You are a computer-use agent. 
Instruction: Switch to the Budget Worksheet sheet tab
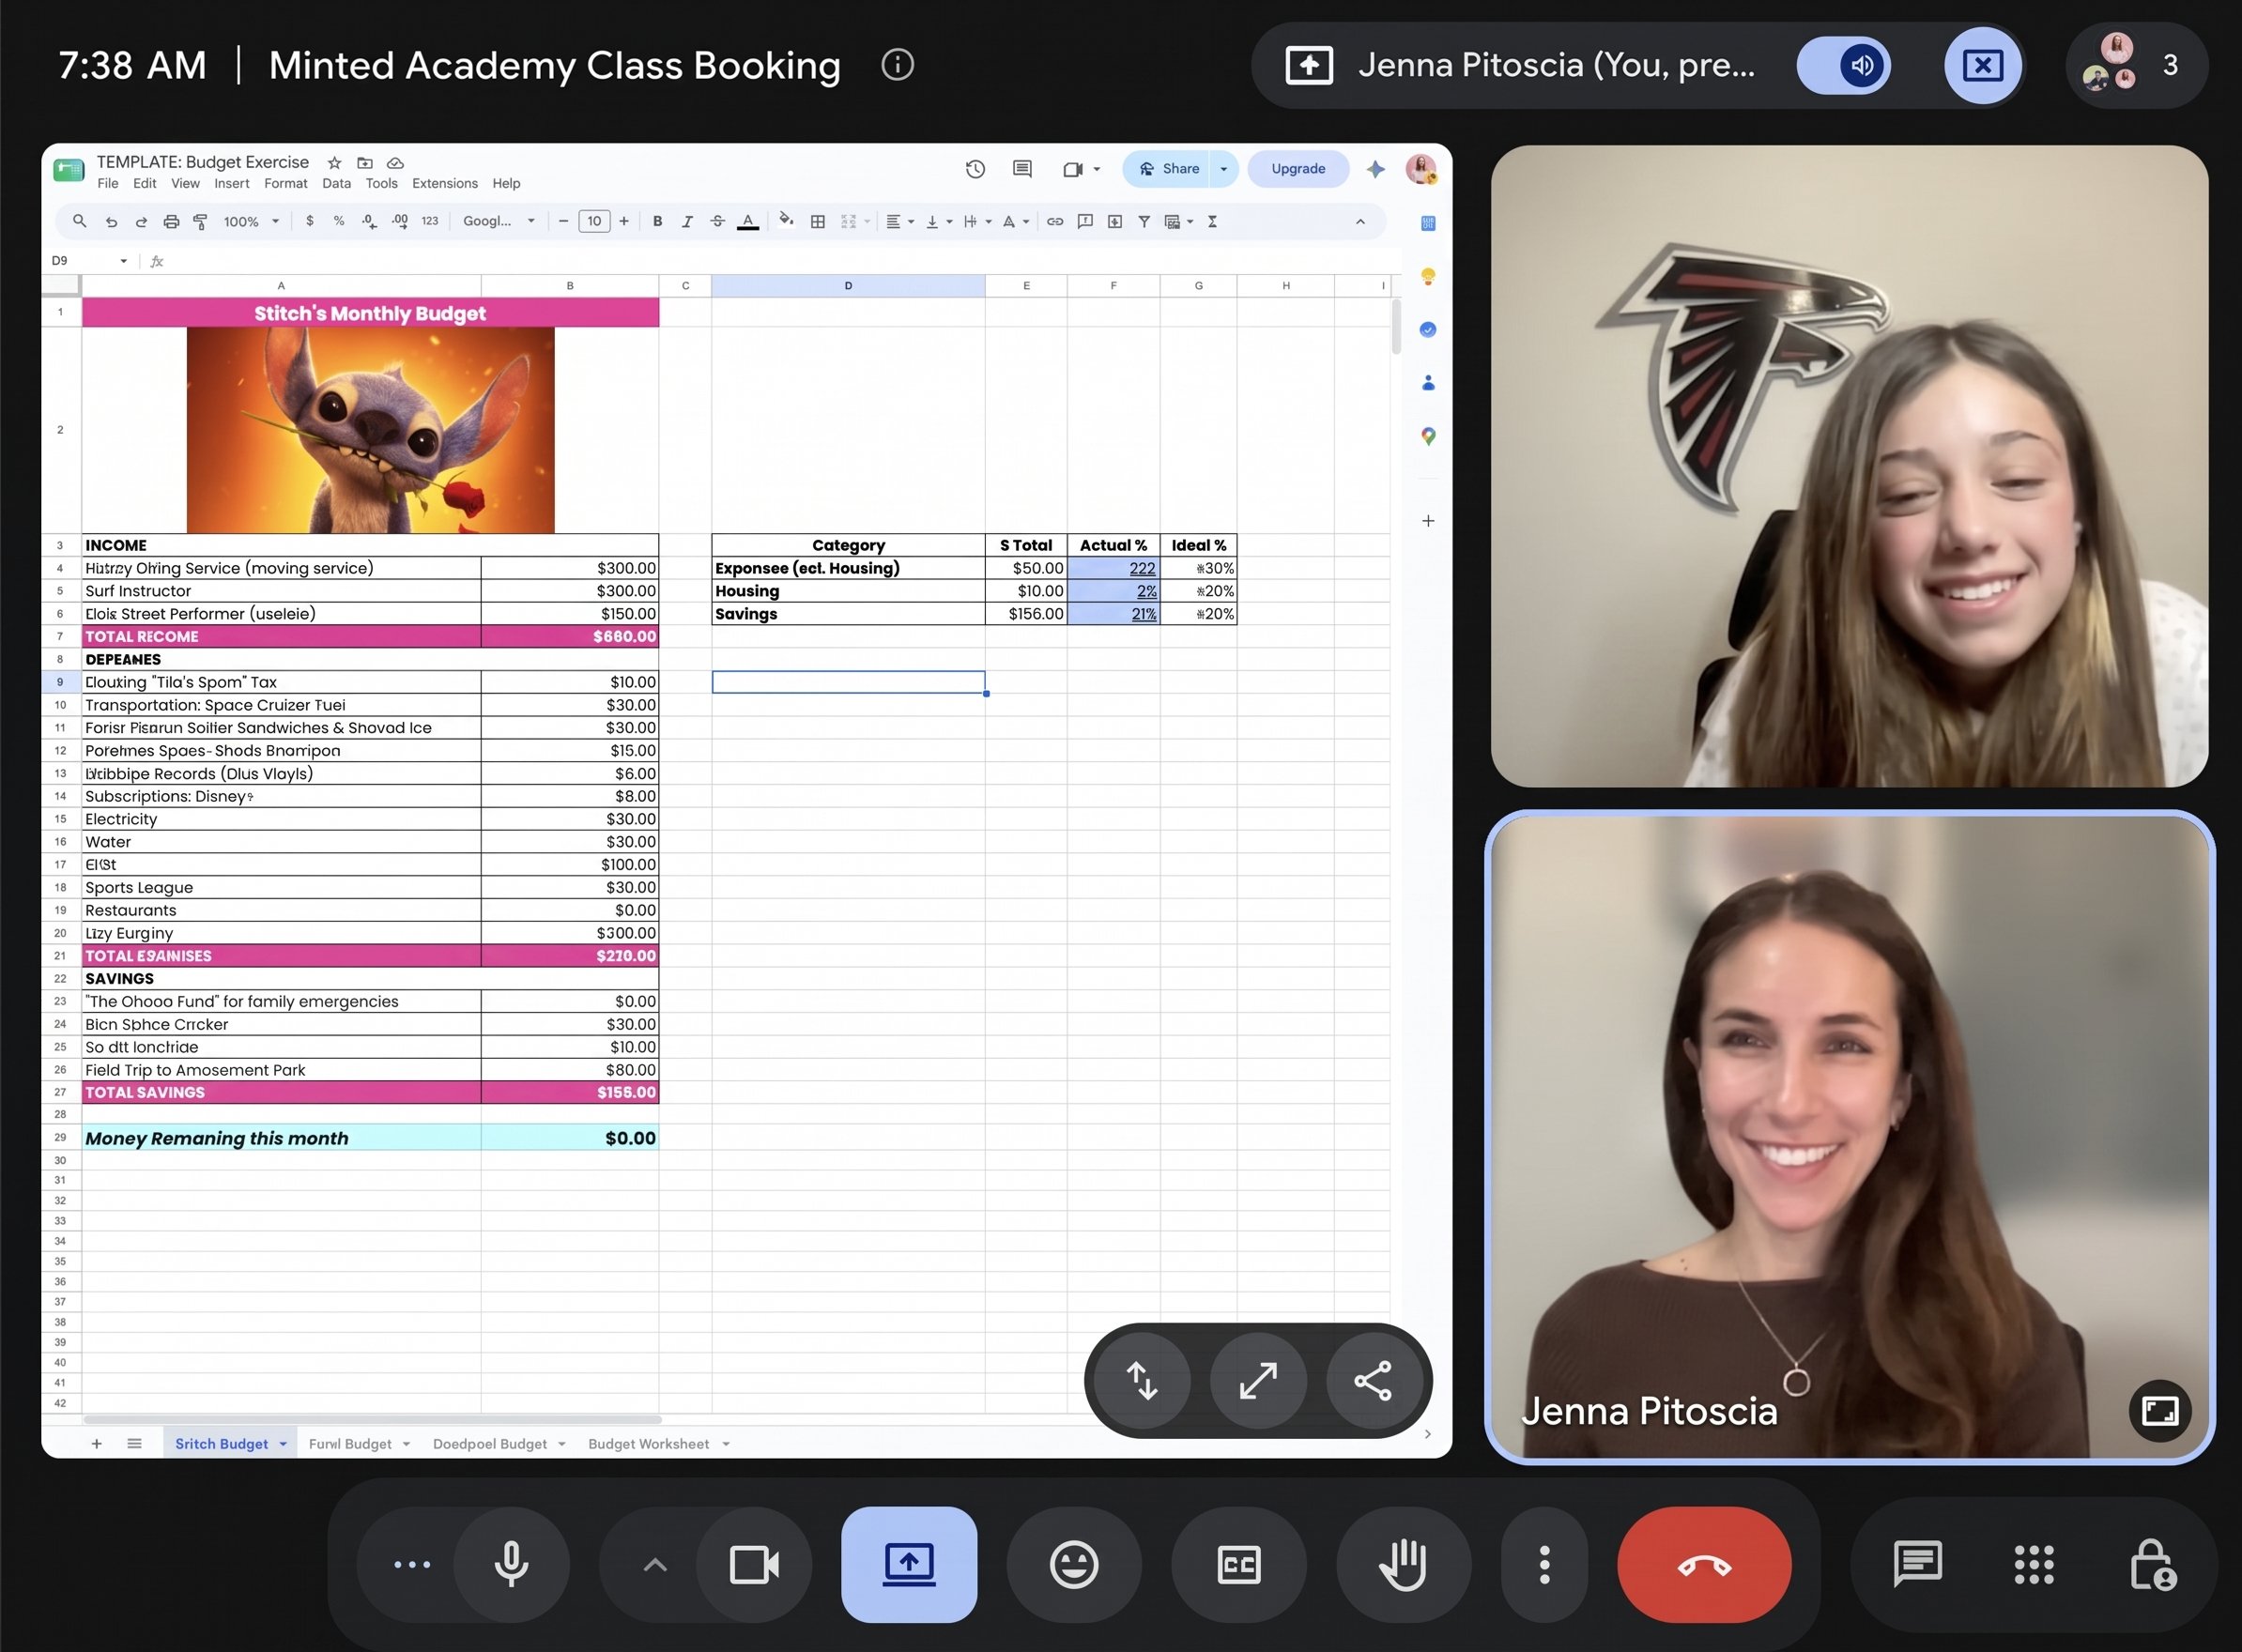click(649, 1444)
